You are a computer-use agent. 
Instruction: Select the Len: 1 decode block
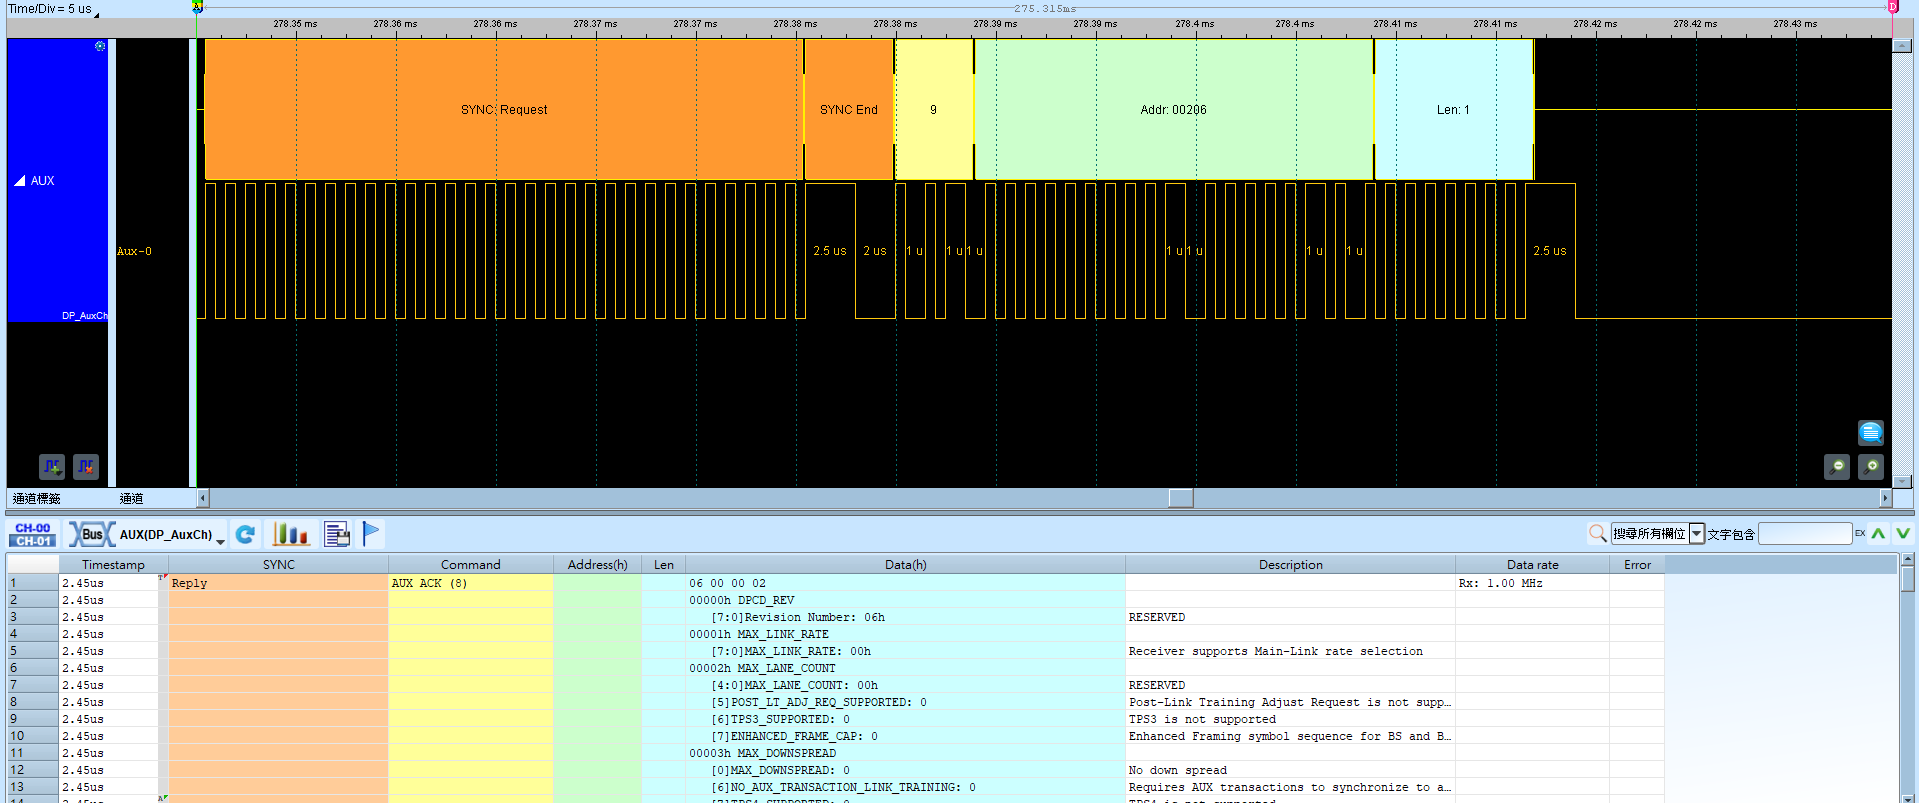1454,110
